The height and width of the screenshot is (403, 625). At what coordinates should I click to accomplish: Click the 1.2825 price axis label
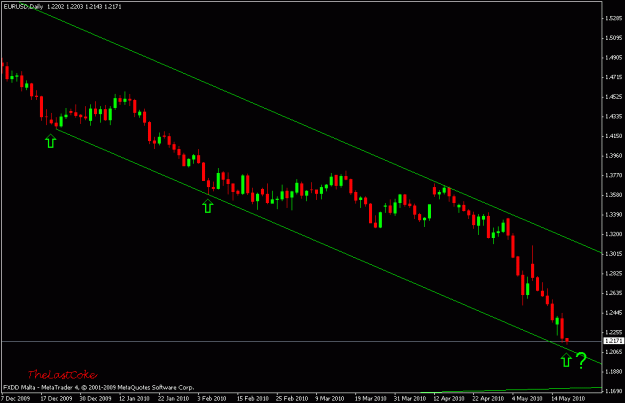(x=613, y=273)
